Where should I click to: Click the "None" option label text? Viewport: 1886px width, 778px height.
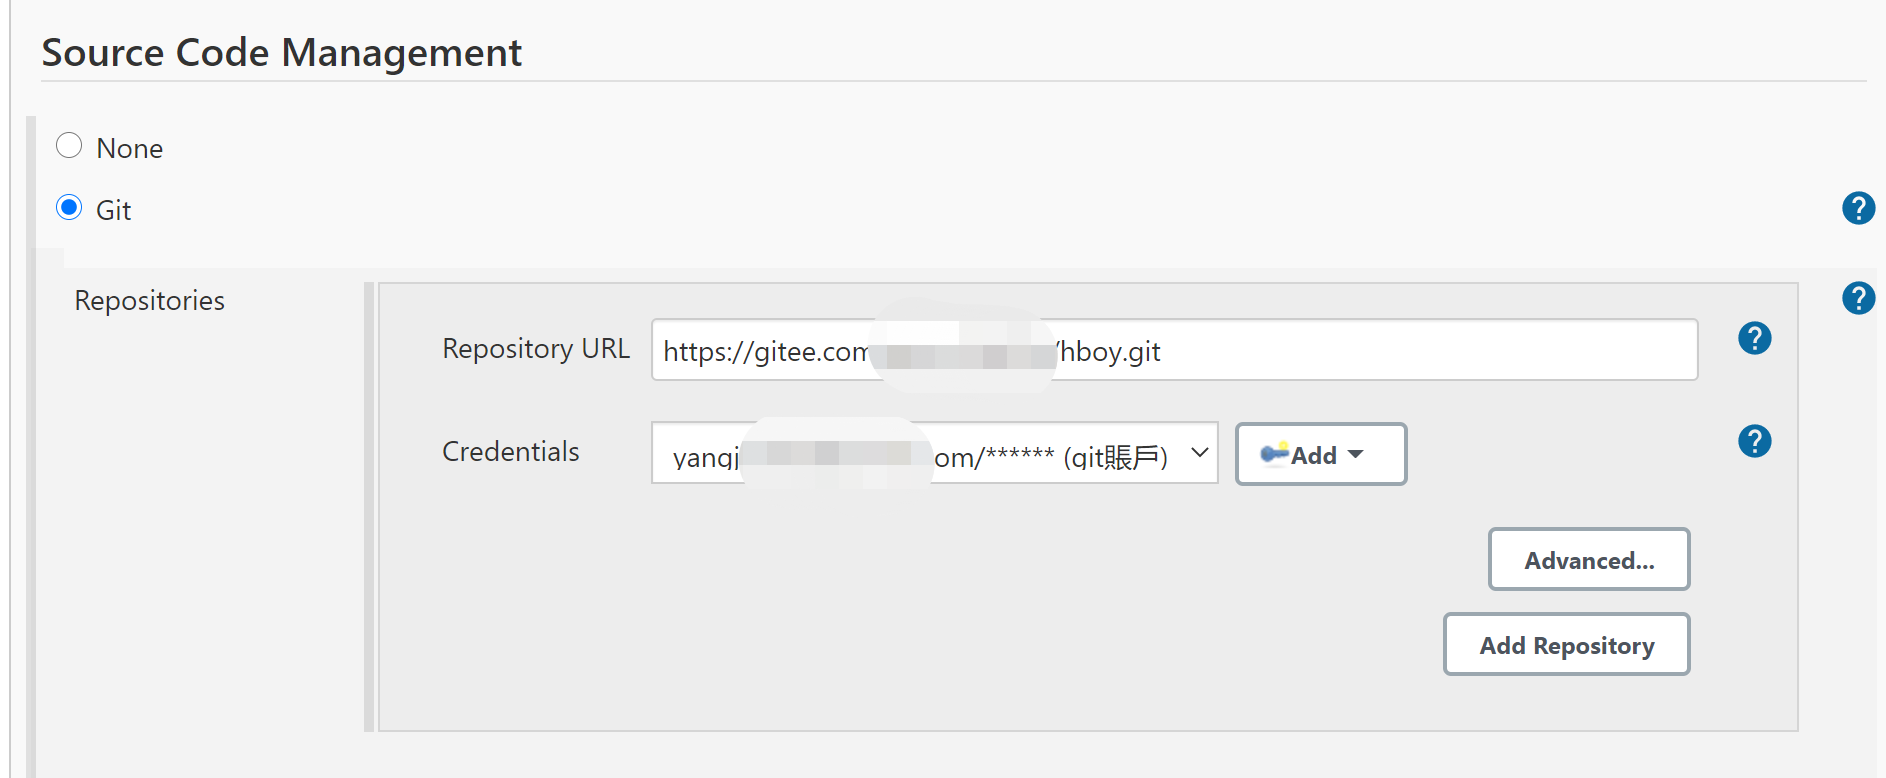[x=129, y=149]
